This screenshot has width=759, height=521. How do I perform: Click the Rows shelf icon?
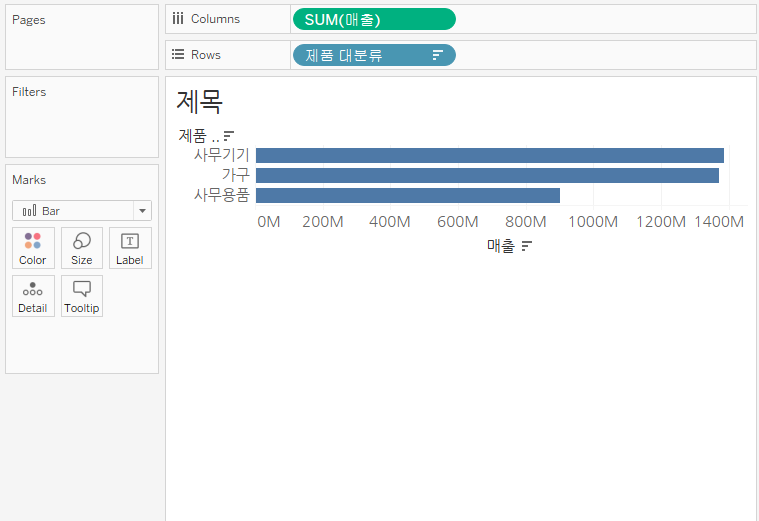point(178,54)
